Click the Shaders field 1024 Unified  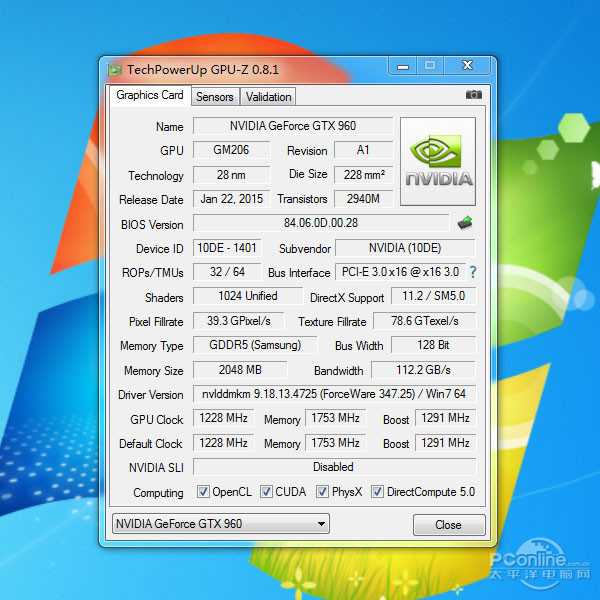tap(248, 296)
